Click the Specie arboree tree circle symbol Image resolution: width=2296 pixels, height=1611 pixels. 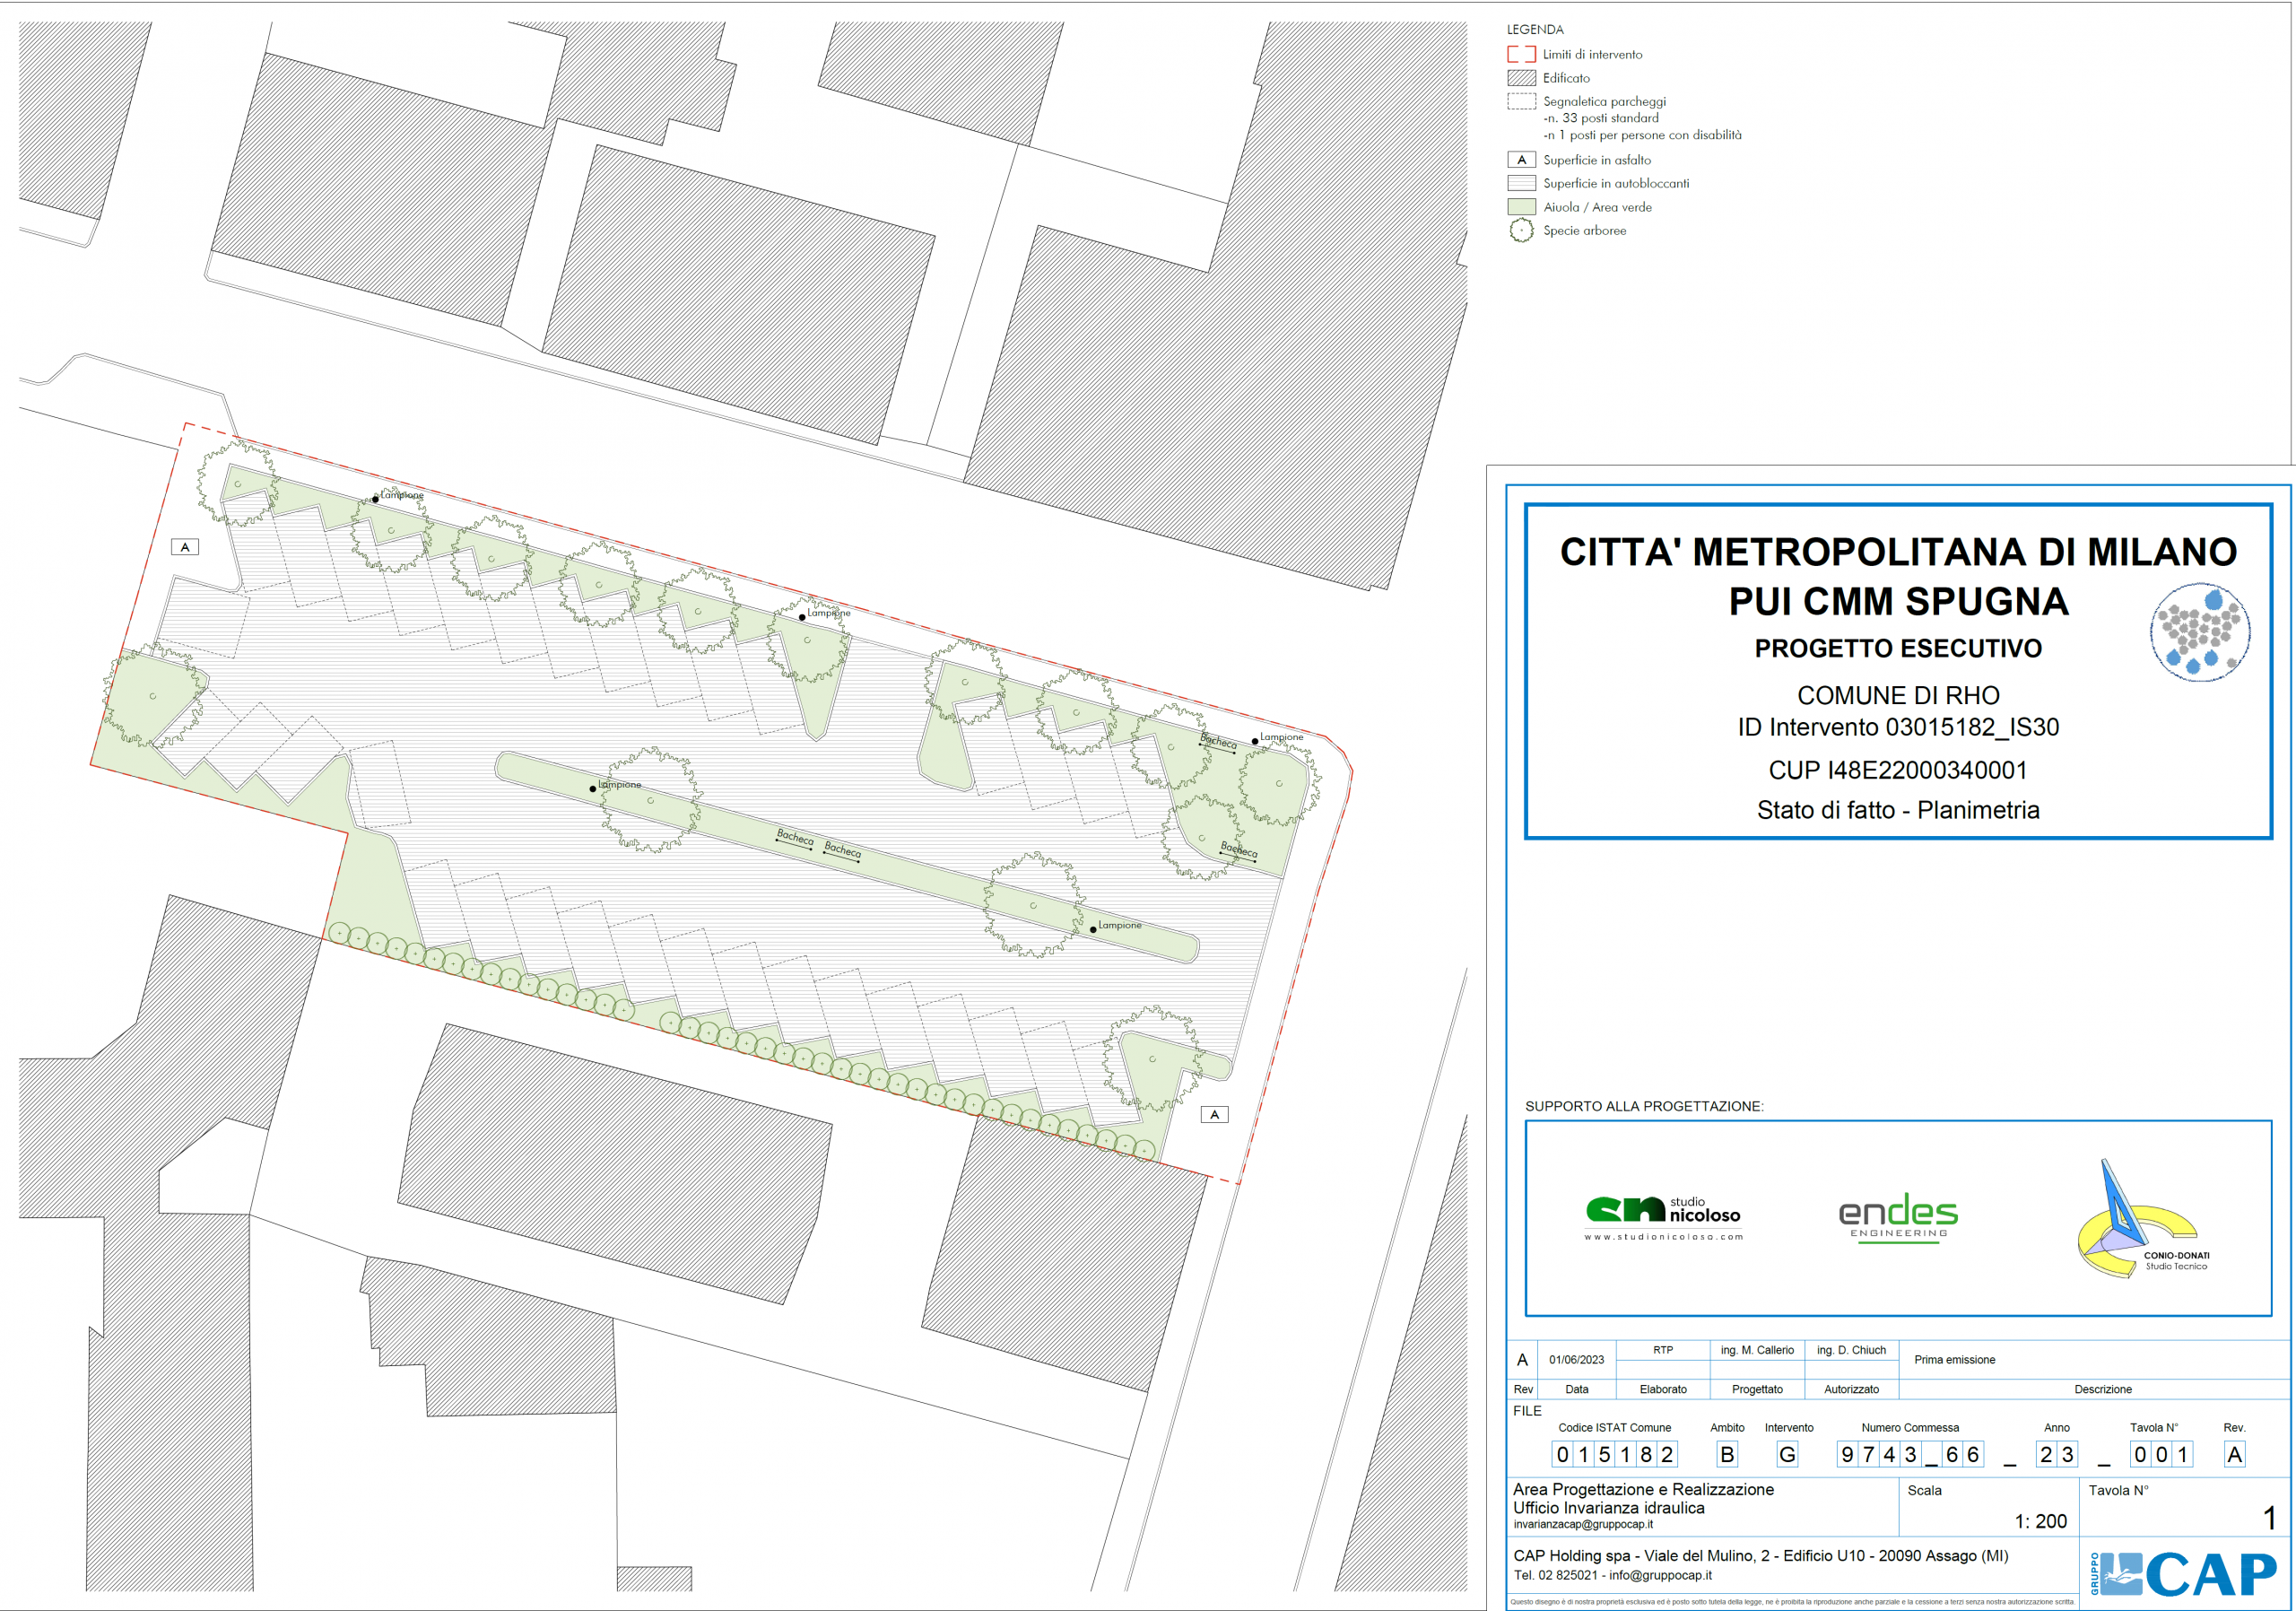pos(1521,231)
